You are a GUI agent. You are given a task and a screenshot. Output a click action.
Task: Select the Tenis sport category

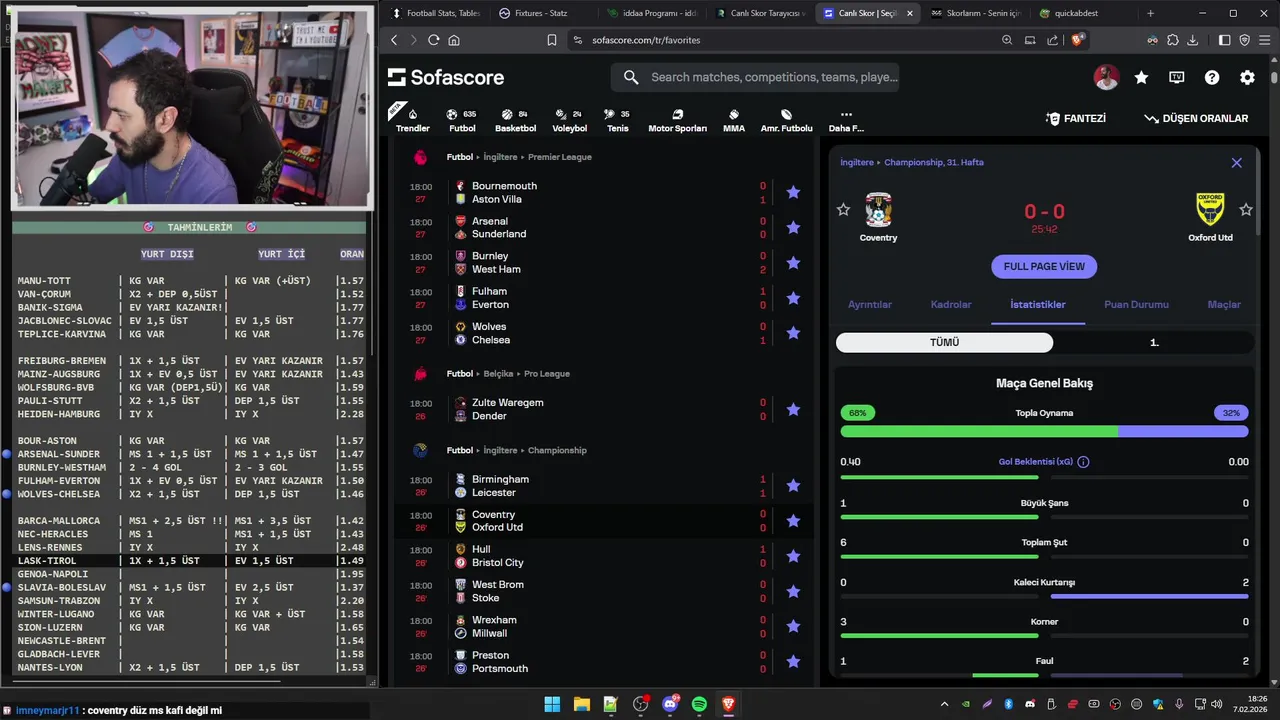(618, 120)
